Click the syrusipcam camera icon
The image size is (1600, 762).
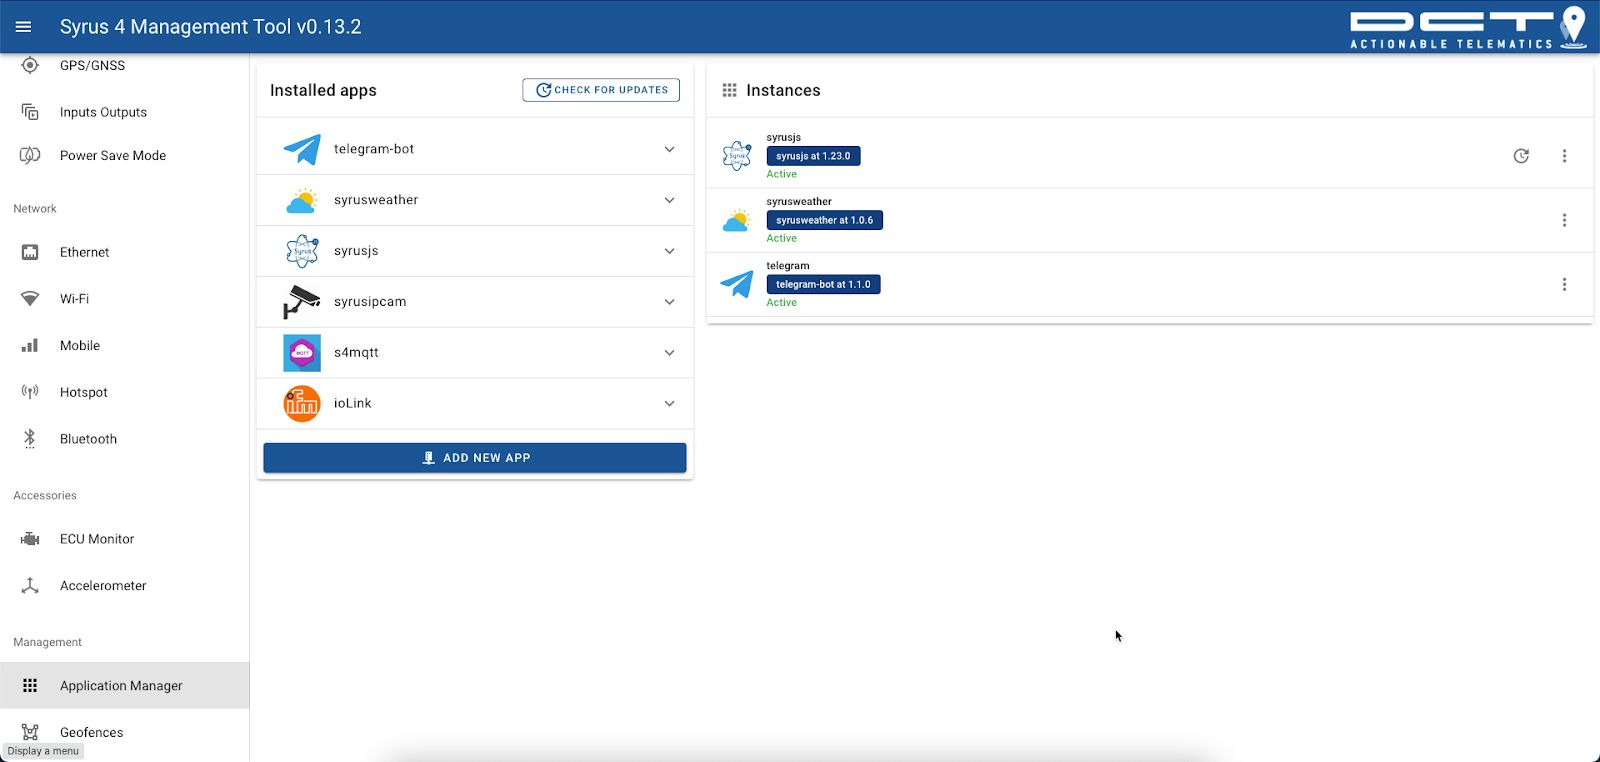301,302
